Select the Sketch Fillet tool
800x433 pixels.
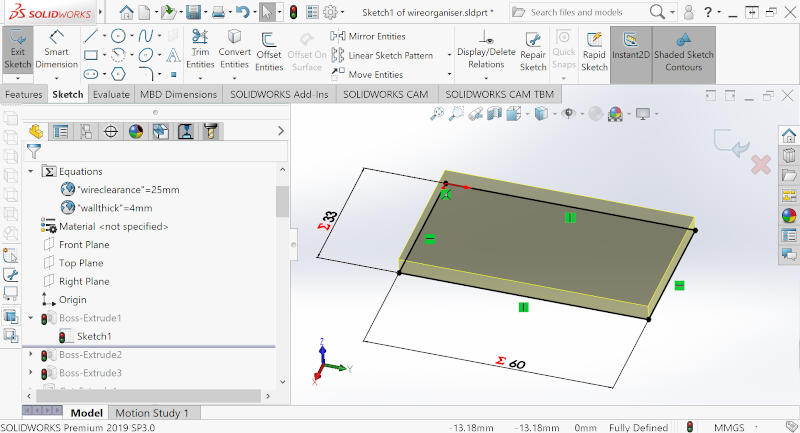click(x=146, y=74)
